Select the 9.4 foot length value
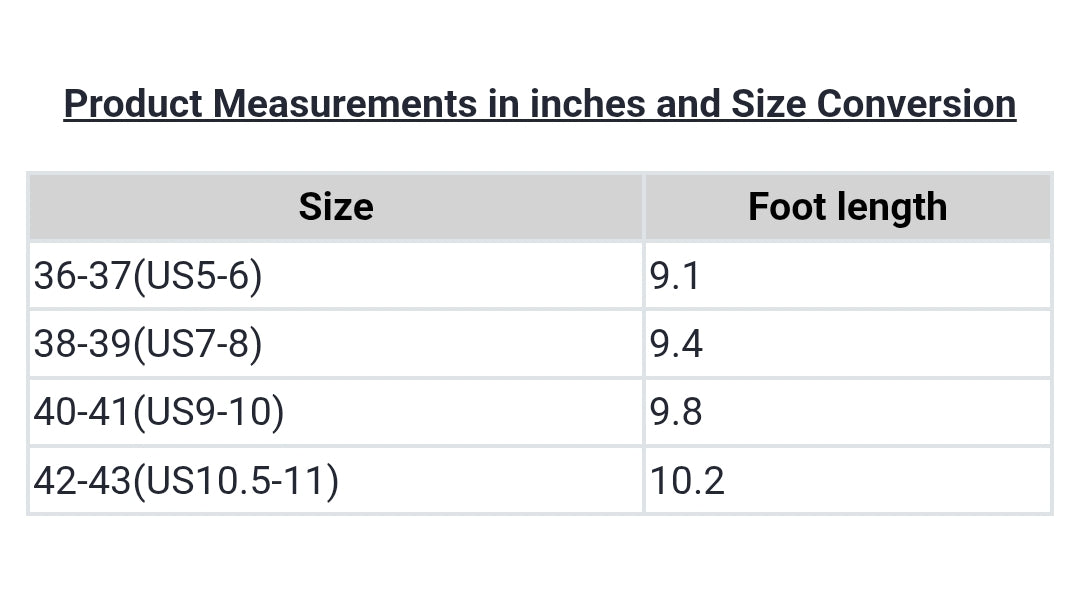Viewport: 1080px width, 591px height. 677,344
